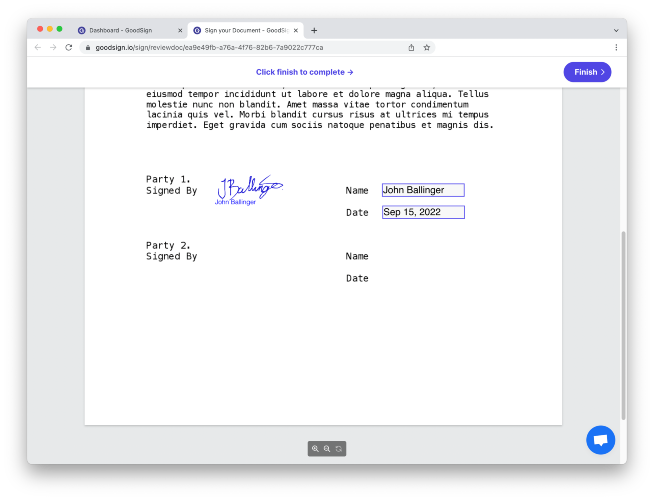Click 'Click finish to complete' text
Image resolution: width=654 pixels, height=500 pixels.
coord(304,72)
